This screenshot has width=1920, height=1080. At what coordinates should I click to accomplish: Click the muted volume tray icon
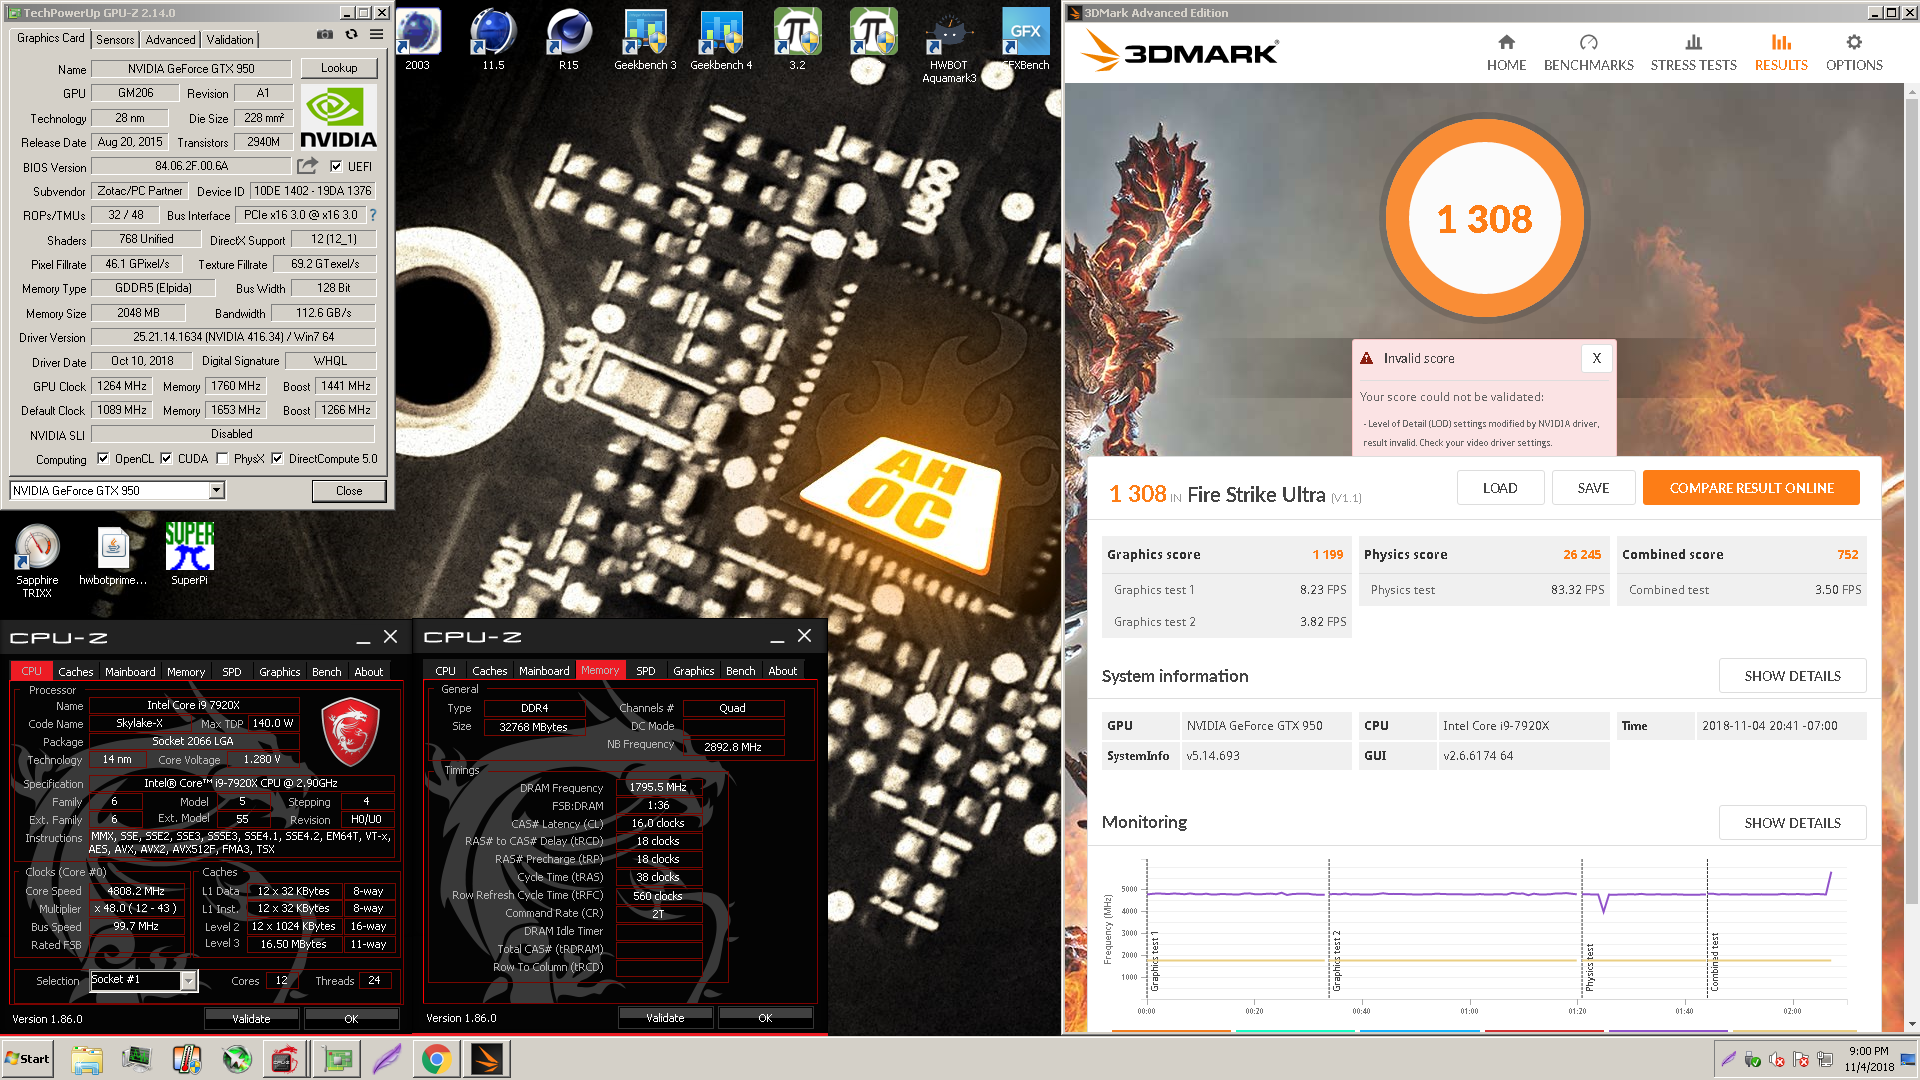pyautogui.click(x=1777, y=1060)
